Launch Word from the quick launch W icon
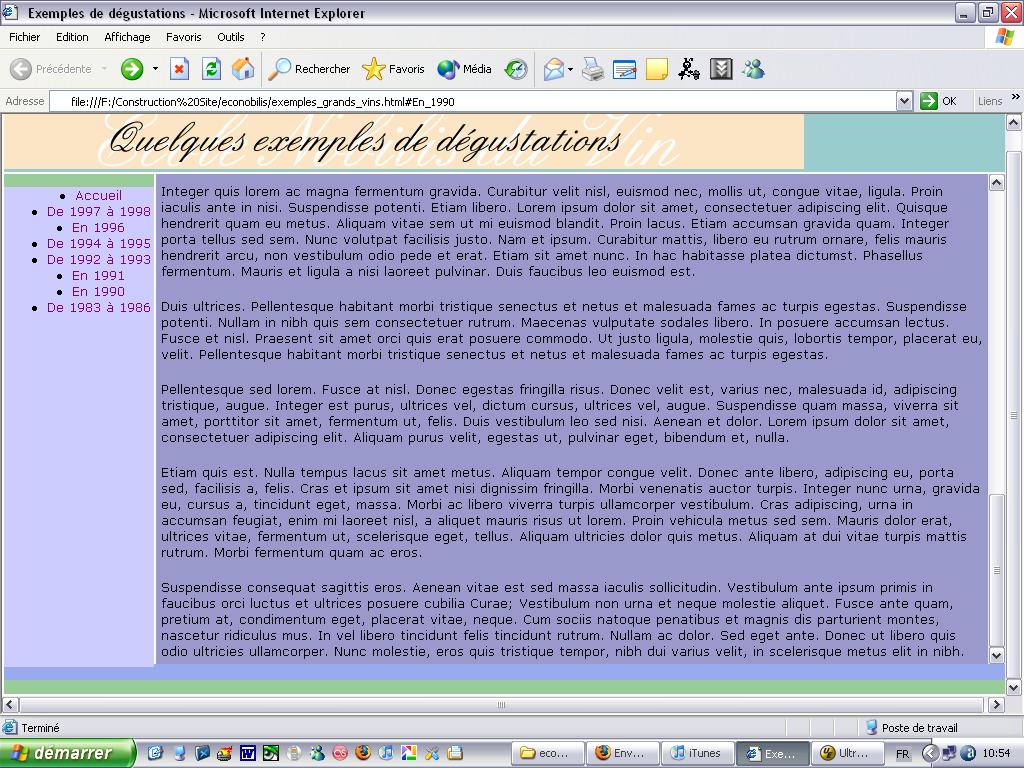 pos(248,753)
